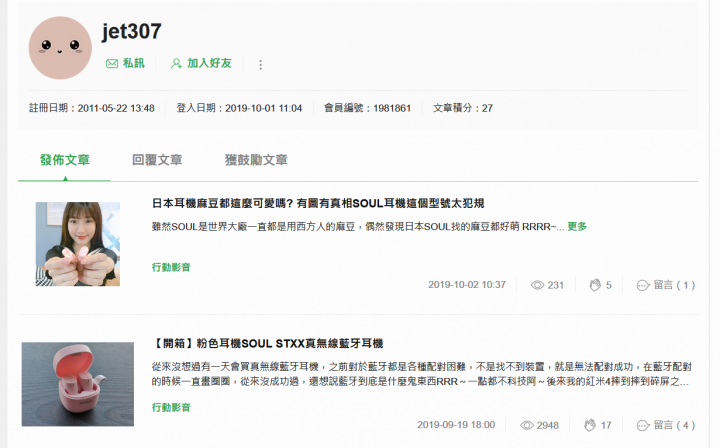The height and width of the screenshot is (448, 720).
Task: Click the 私訊 private message link
Action: [x=134, y=63]
